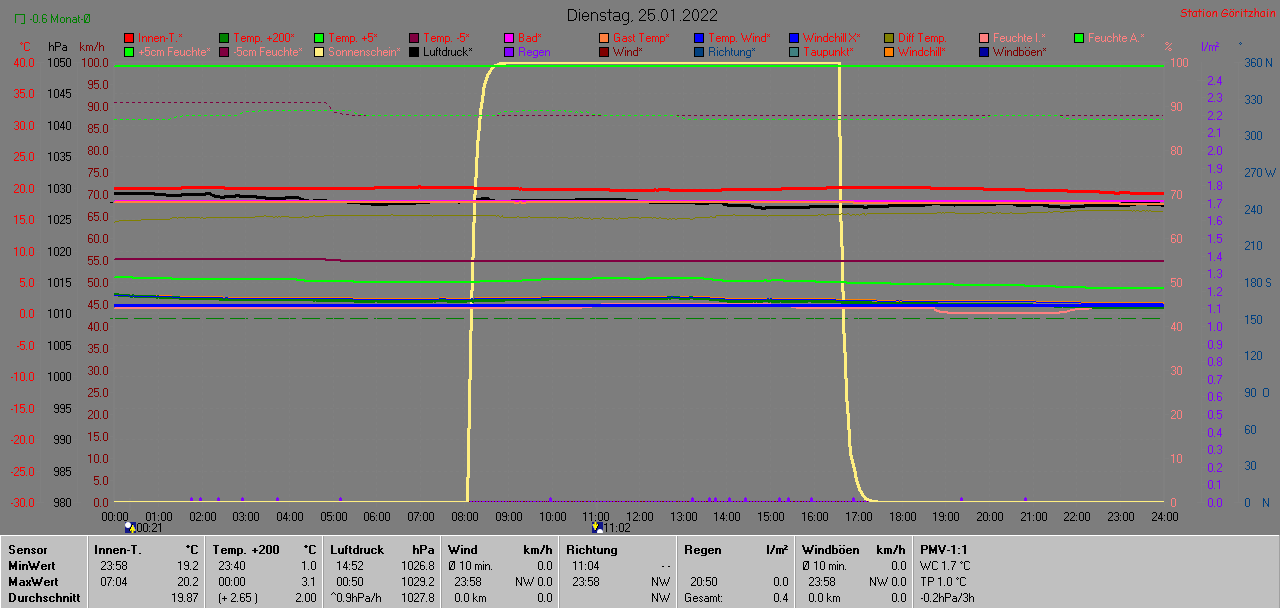Click the Regen l/m² table column header
The width and height of the screenshot is (1280, 608).
point(735,550)
